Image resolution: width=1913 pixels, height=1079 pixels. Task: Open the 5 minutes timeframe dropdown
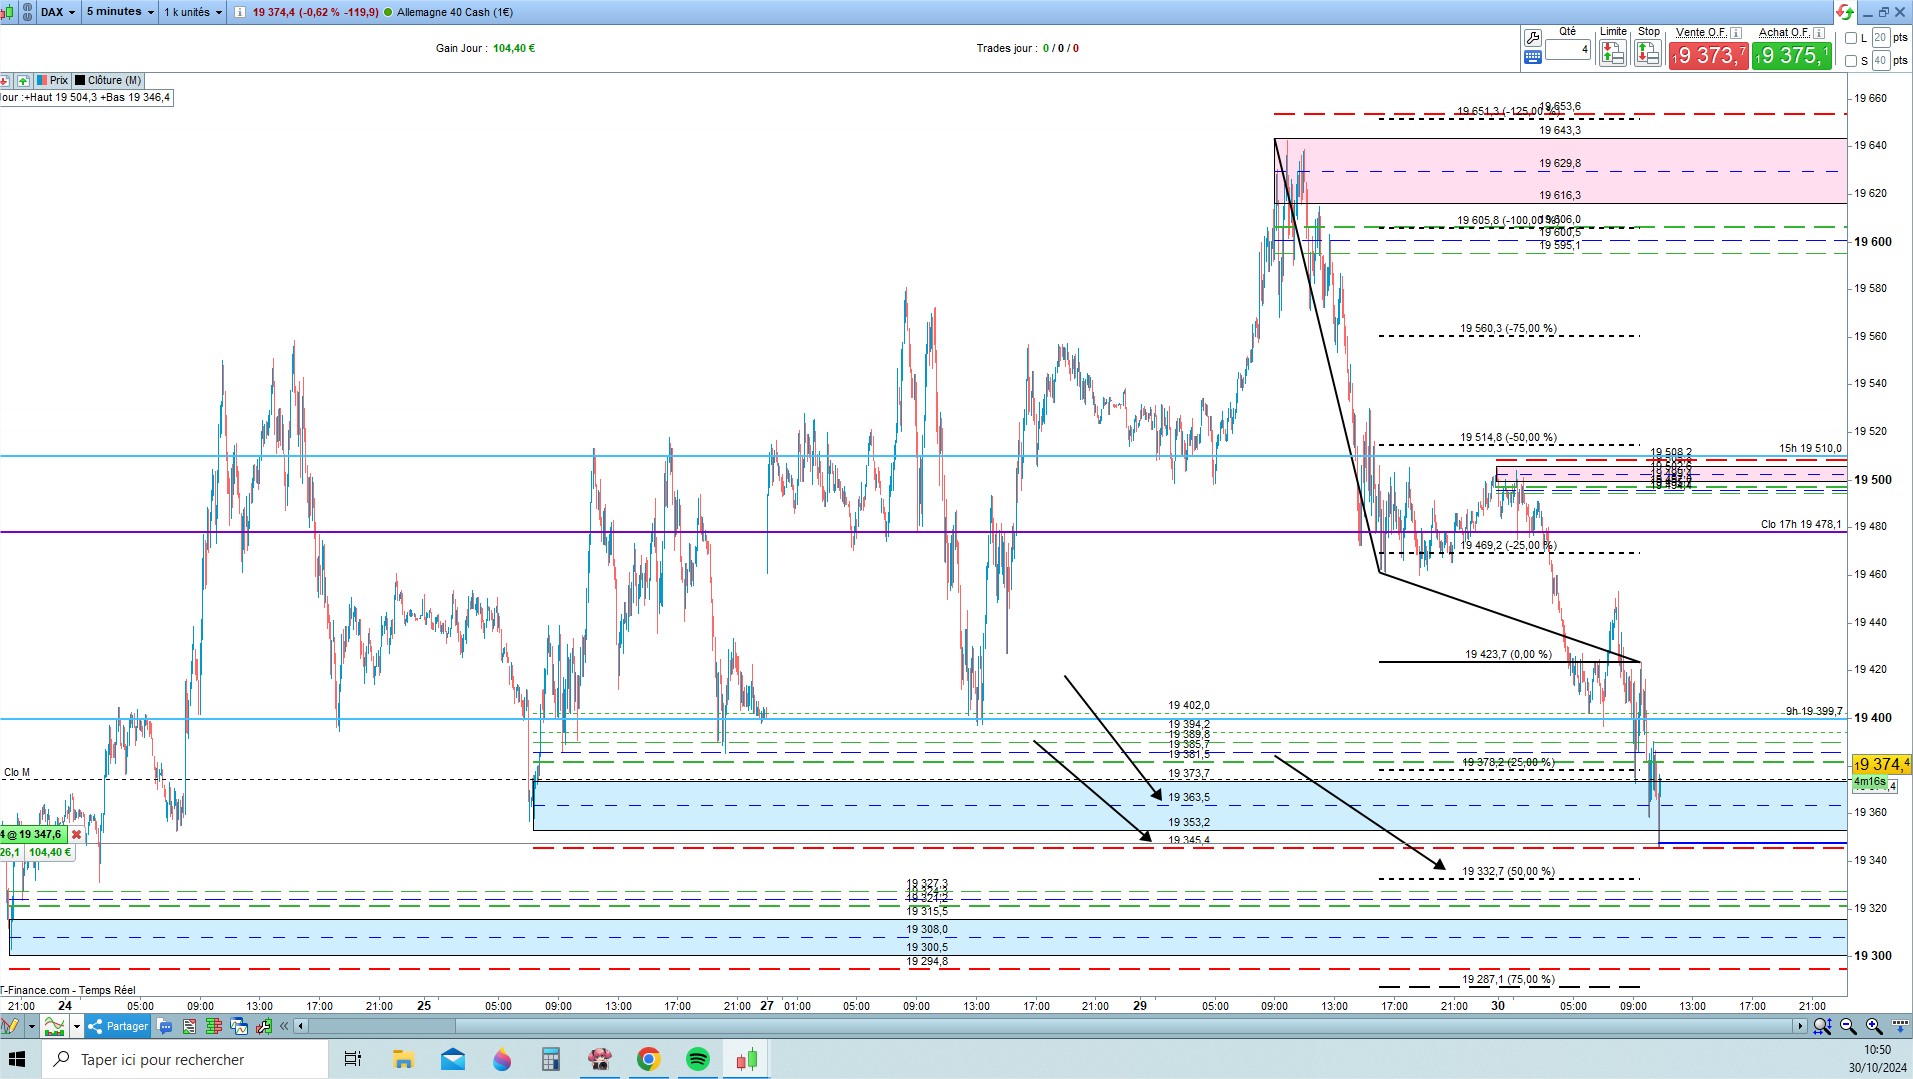[120, 12]
